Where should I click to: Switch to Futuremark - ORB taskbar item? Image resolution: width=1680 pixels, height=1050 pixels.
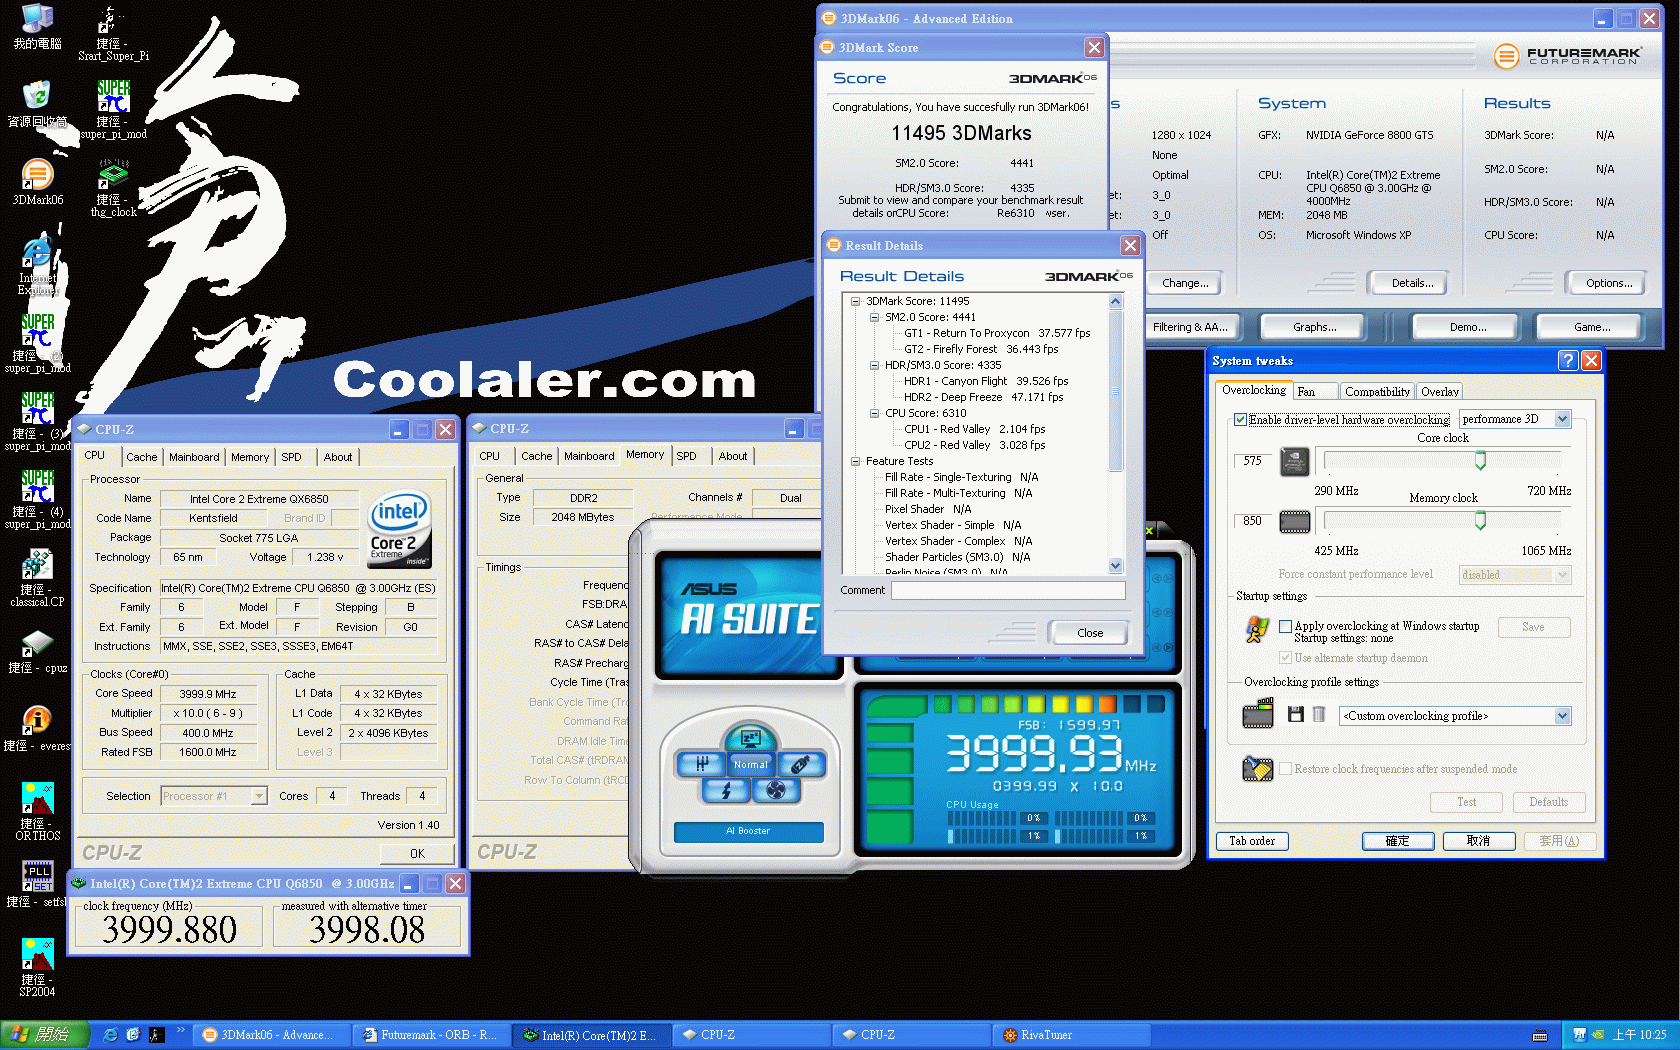(x=431, y=1035)
